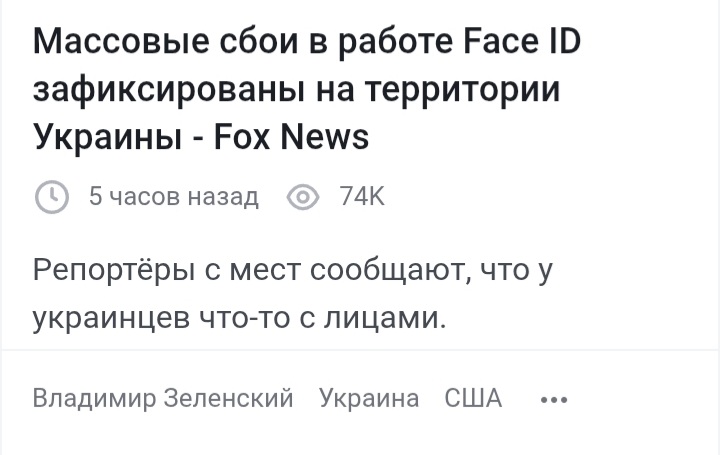Click the clock icon beside publish time
This screenshot has width=720, height=455.
click(x=52, y=197)
